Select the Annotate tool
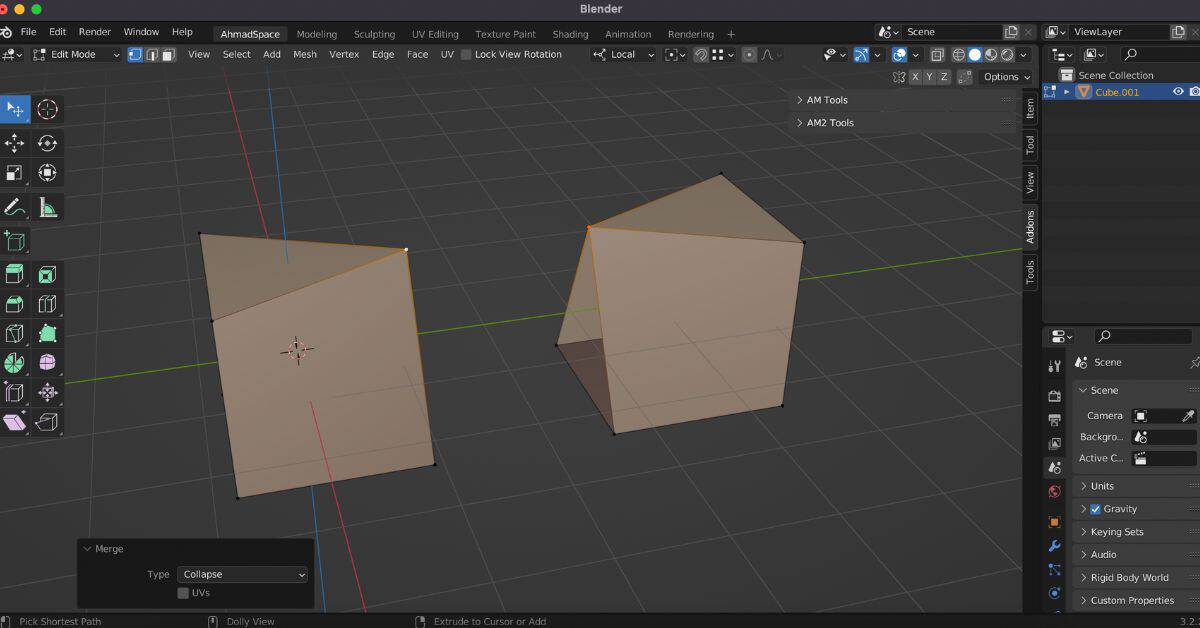The height and width of the screenshot is (628, 1200). [15, 207]
